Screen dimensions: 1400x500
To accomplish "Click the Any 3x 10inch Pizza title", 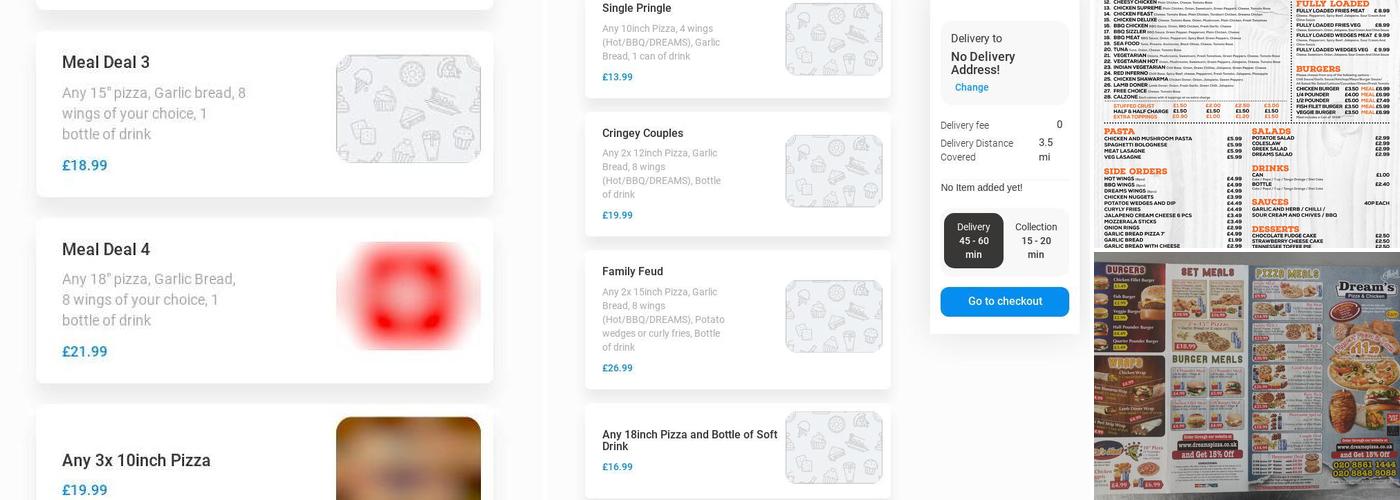I will [136, 460].
